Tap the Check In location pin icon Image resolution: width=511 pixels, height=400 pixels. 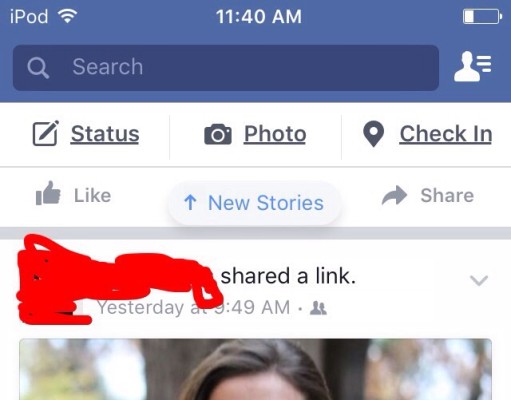pos(373,134)
